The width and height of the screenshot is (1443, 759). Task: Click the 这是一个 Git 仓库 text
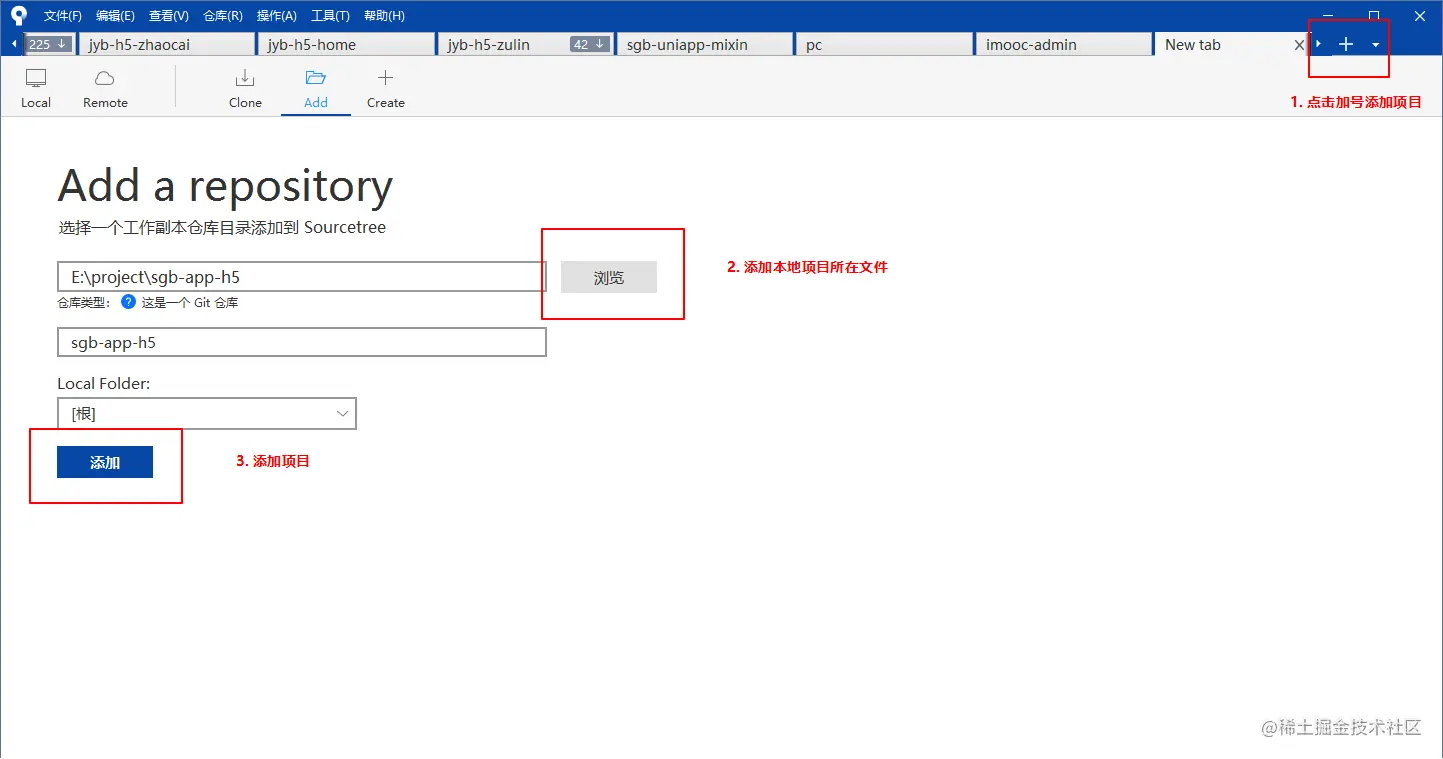pyautogui.click(x=190, y=302)
